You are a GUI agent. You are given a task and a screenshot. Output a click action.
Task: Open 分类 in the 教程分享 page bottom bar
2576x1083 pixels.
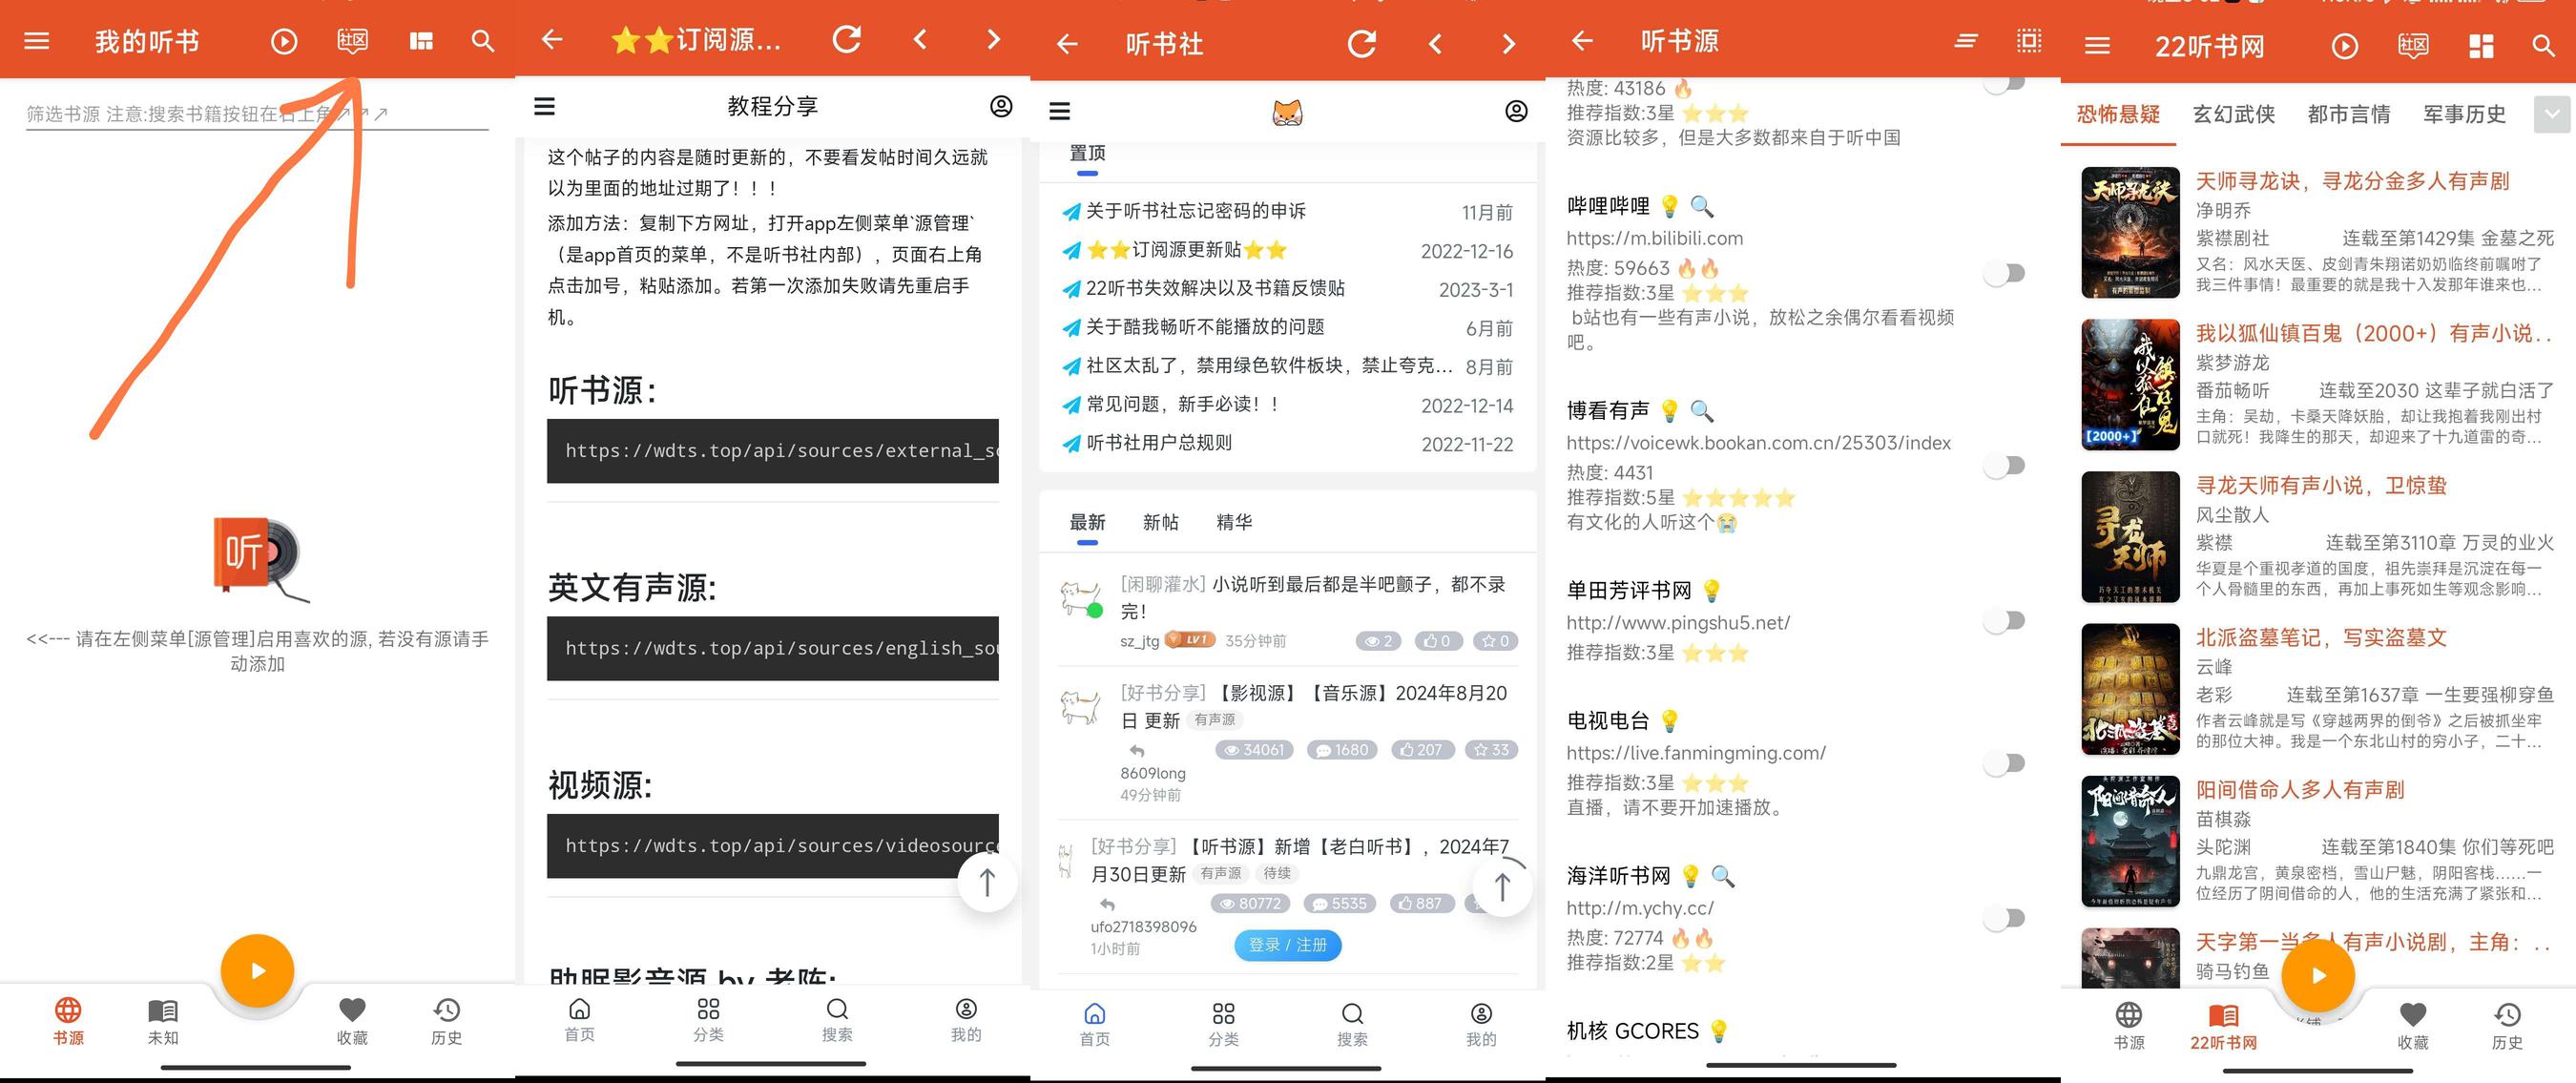[708, 1019]
